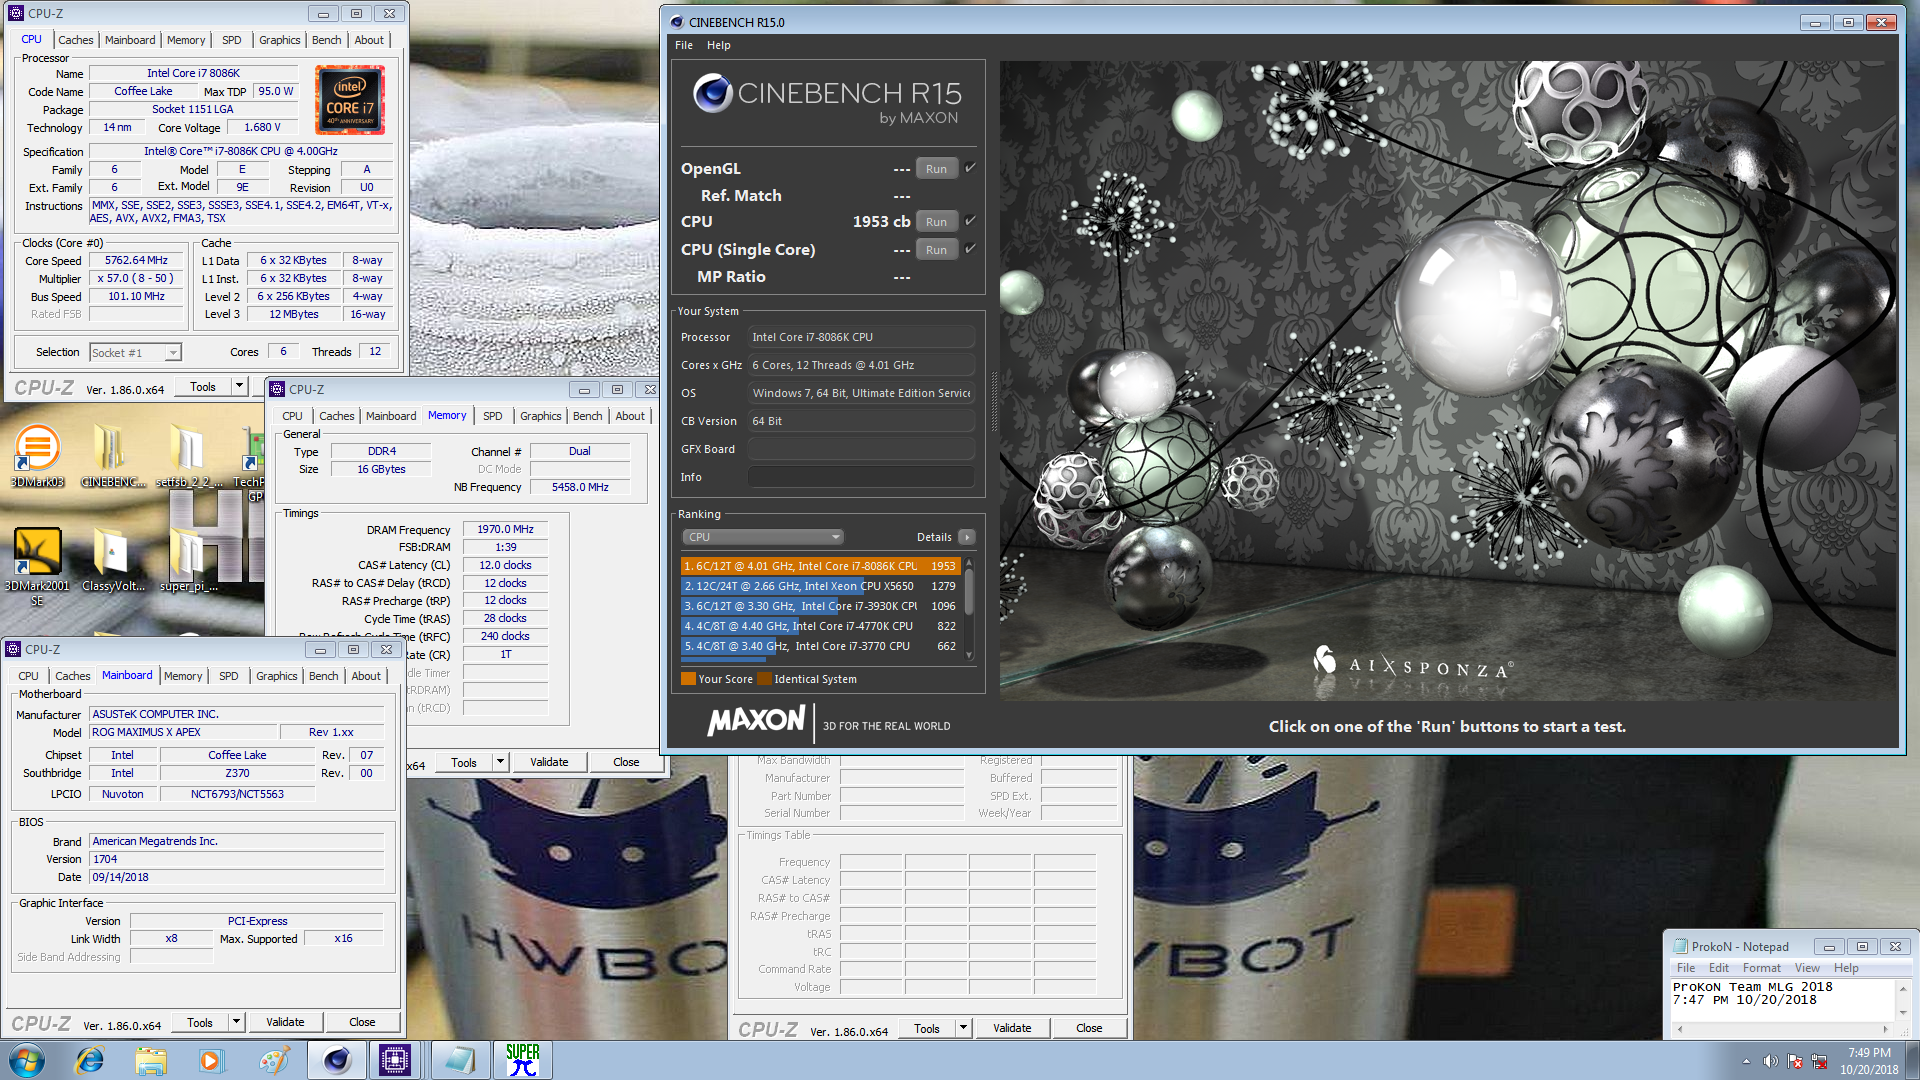Switch to Caches tab in CPU-Z CPU window
1920x1080 pixels.
pyautogui.click(x=75, y=40)
